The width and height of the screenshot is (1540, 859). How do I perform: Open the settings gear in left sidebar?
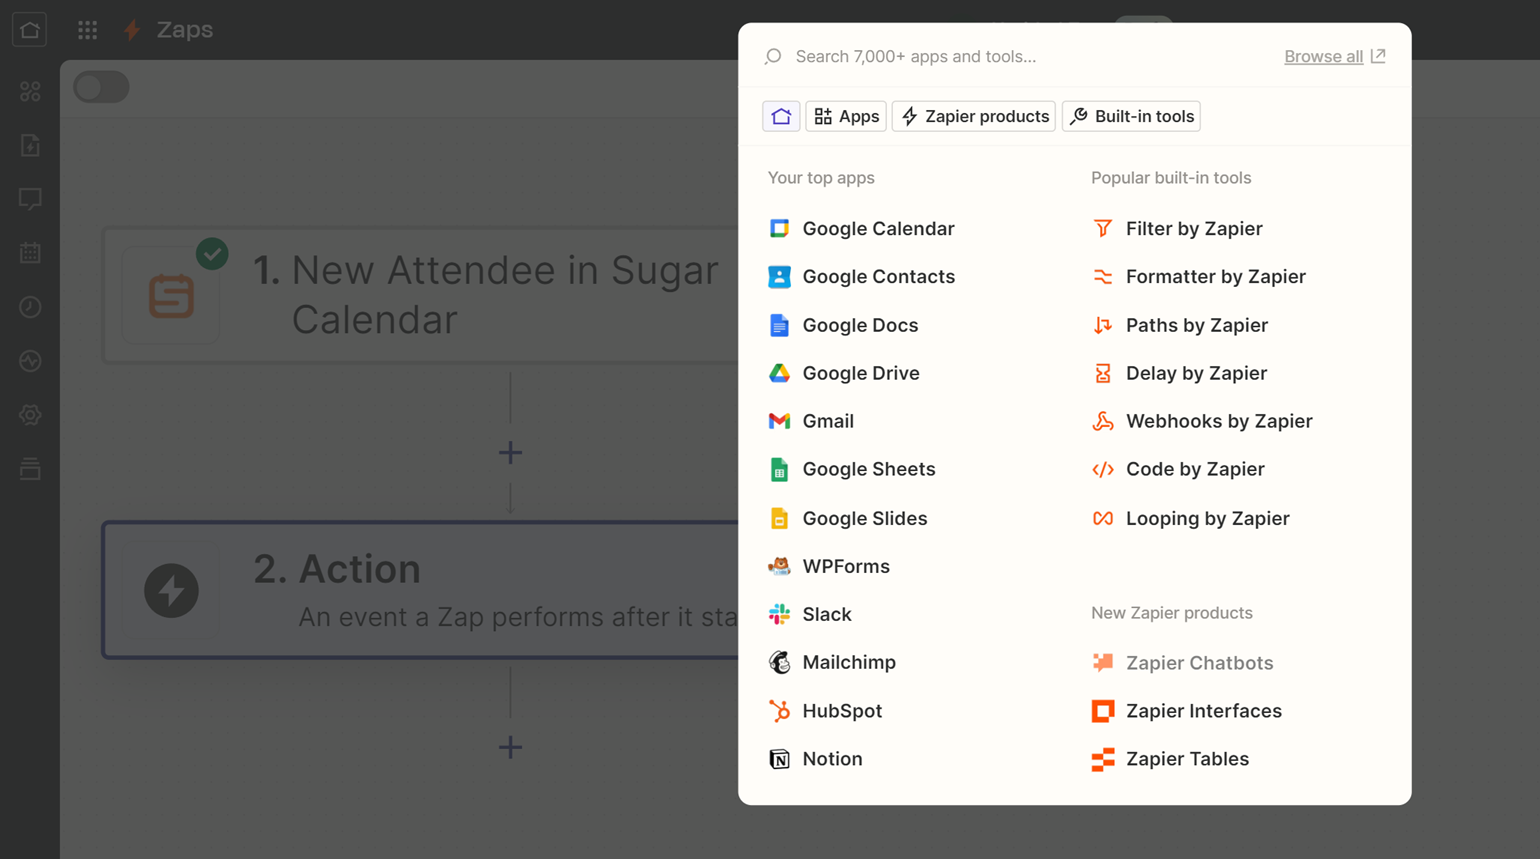(30, 415)
